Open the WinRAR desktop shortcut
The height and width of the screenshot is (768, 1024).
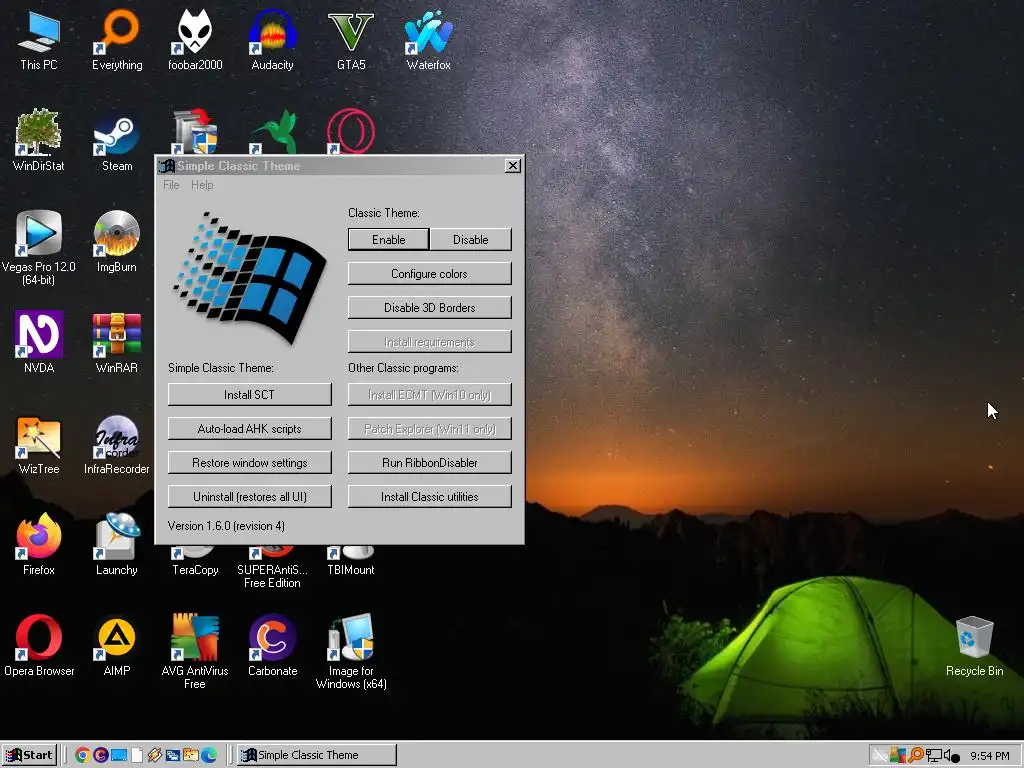(x=117, y=342)
